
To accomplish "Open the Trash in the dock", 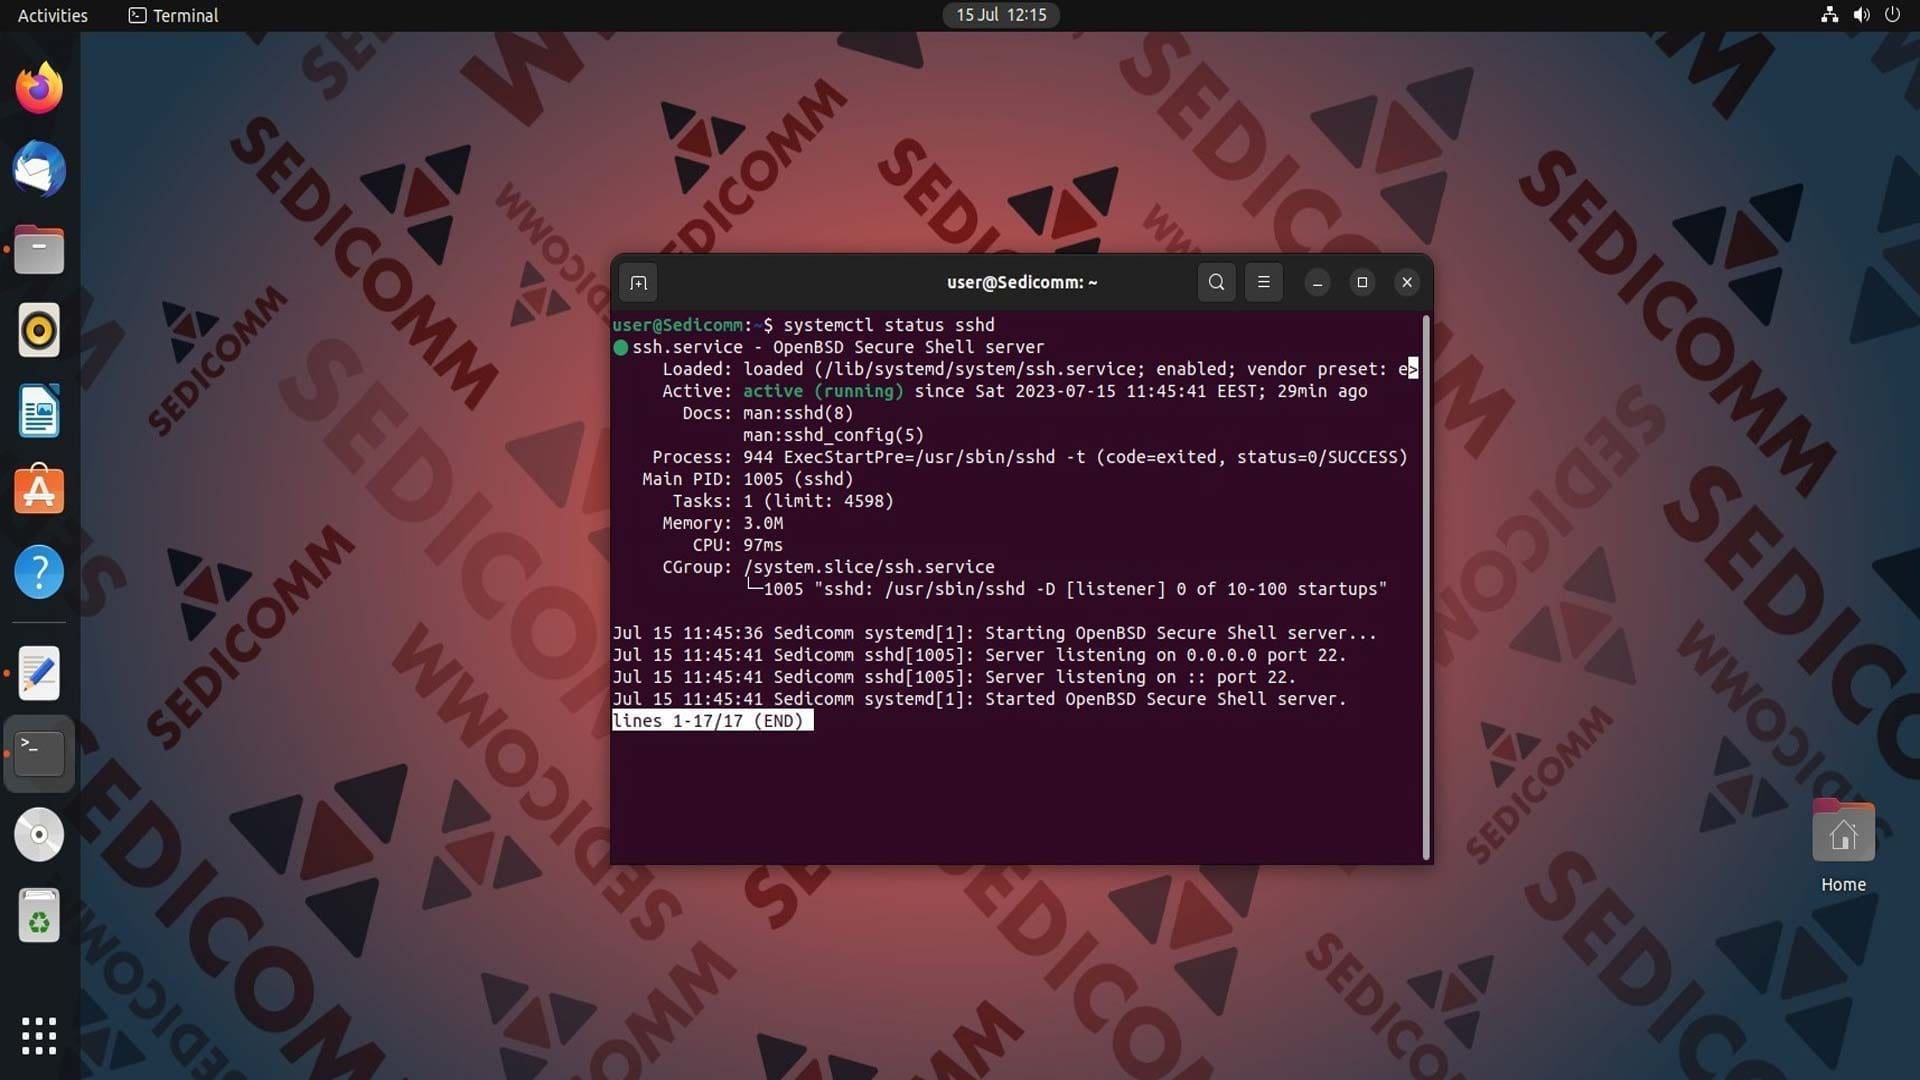I will coord(39,915).
